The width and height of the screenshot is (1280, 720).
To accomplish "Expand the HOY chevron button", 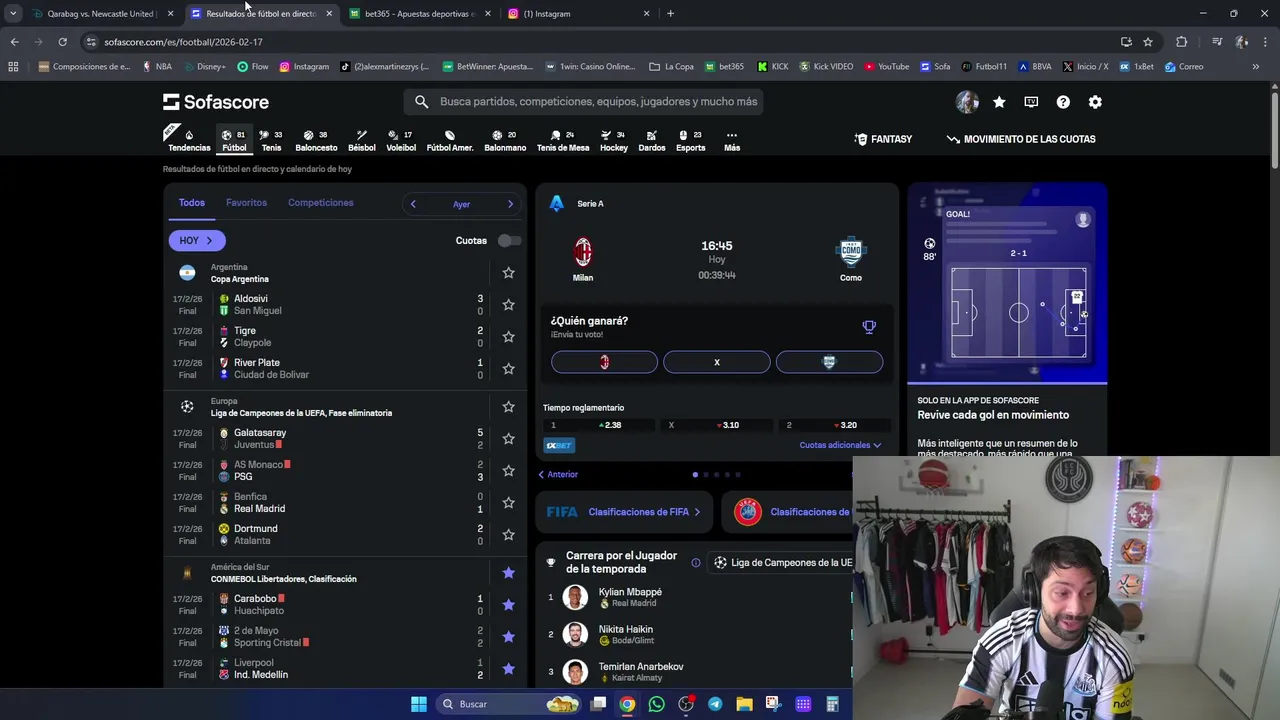I will [x=197, y=241].
